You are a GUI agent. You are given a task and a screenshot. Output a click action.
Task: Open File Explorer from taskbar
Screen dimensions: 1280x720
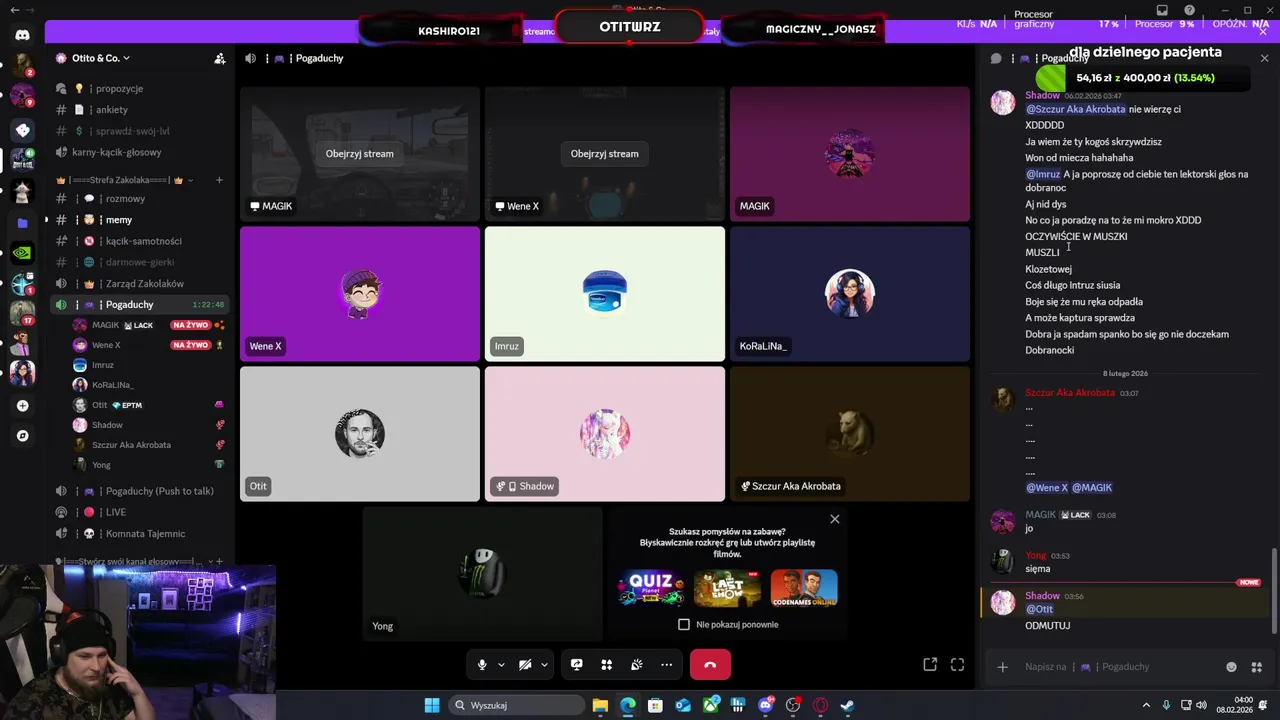click(x=600, y=705)
